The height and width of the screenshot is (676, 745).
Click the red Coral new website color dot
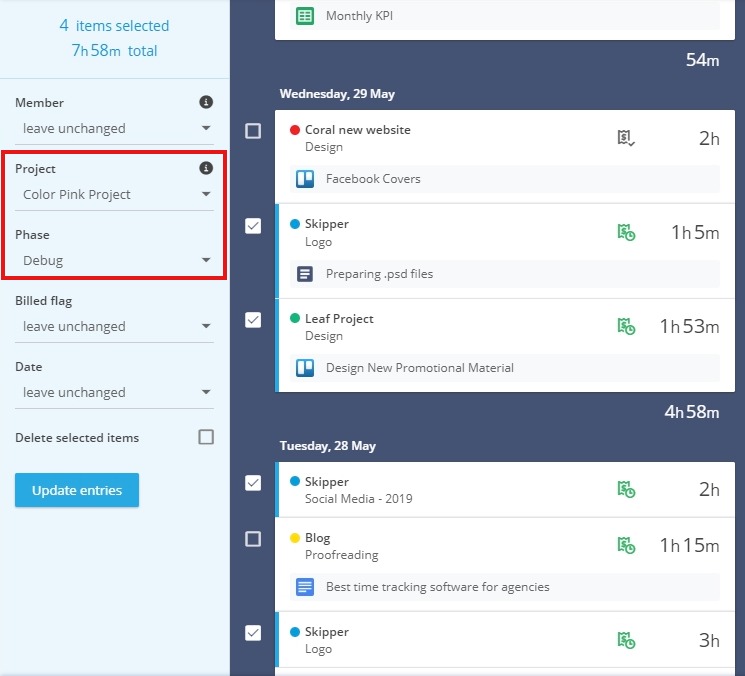pos(295,130)
